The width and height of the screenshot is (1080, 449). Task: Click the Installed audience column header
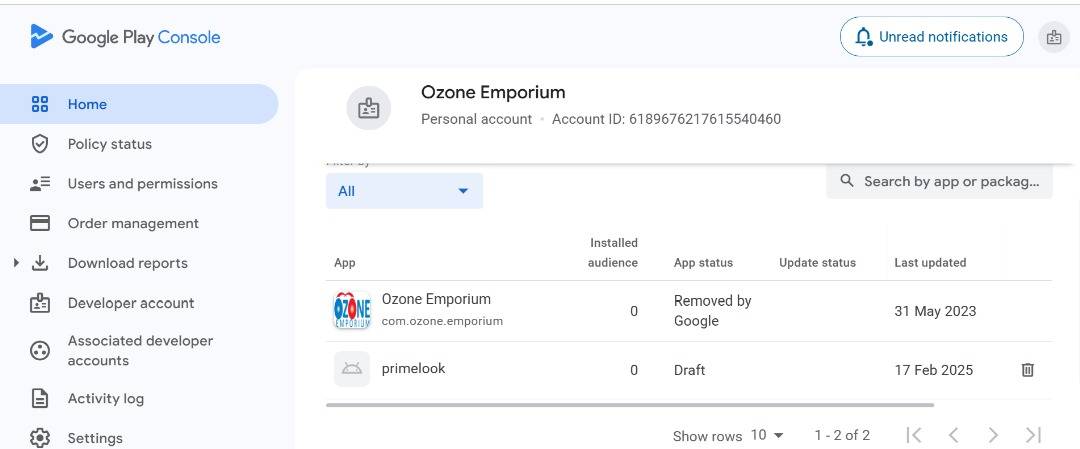[613, 253]
